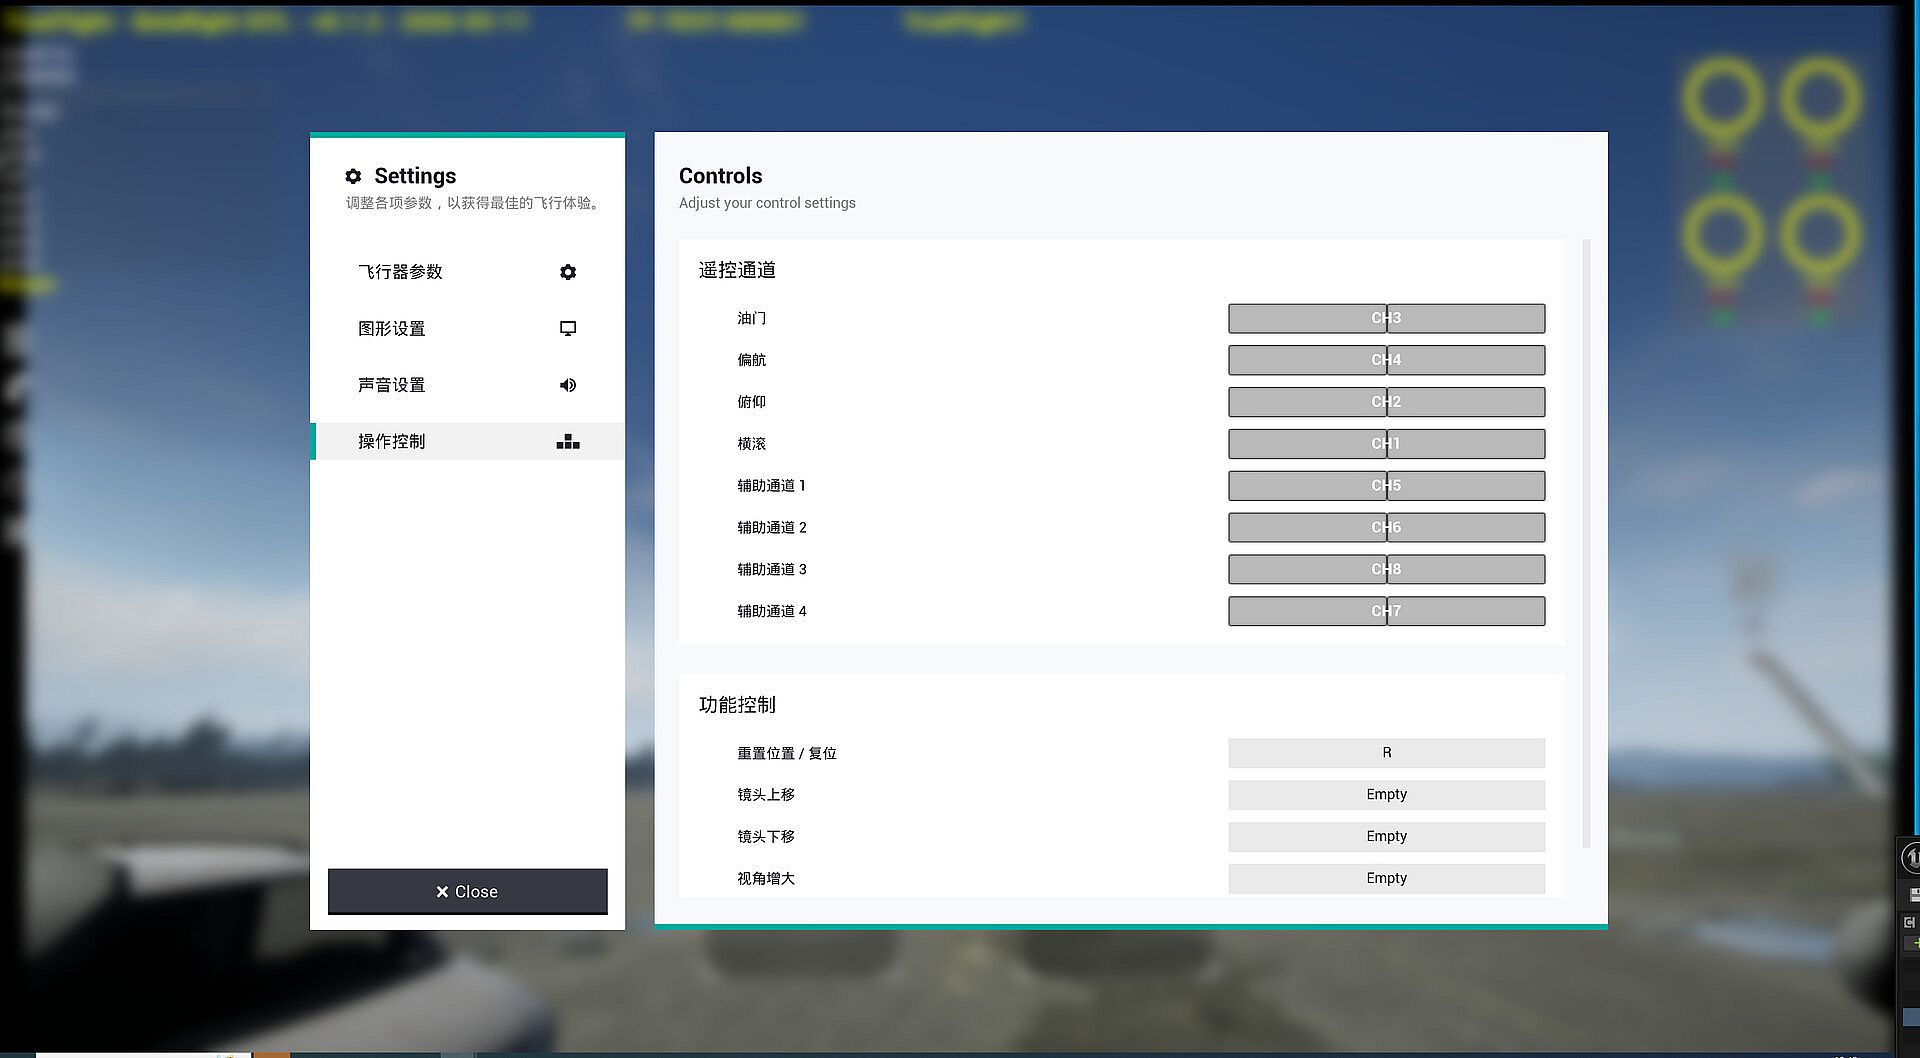Rebind the 重置位置 / 复位 key showing R
The height and width of the screenshot is (1058, 1920).
click(1386, 753)
